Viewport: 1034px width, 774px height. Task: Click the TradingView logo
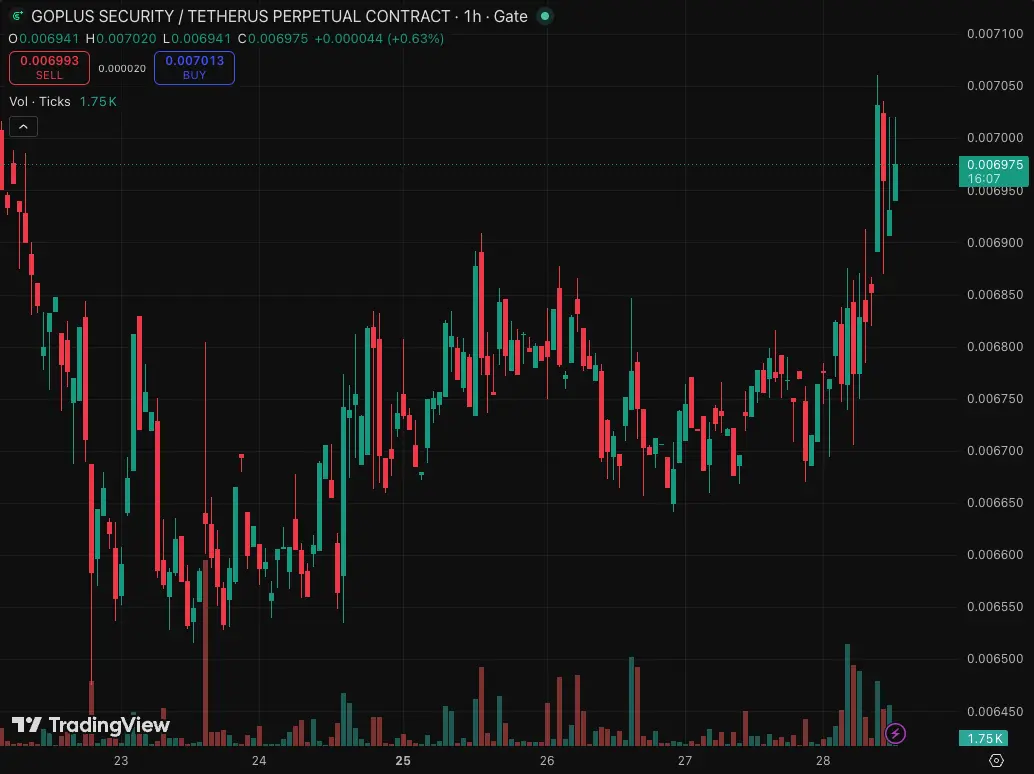pos(91,725)
